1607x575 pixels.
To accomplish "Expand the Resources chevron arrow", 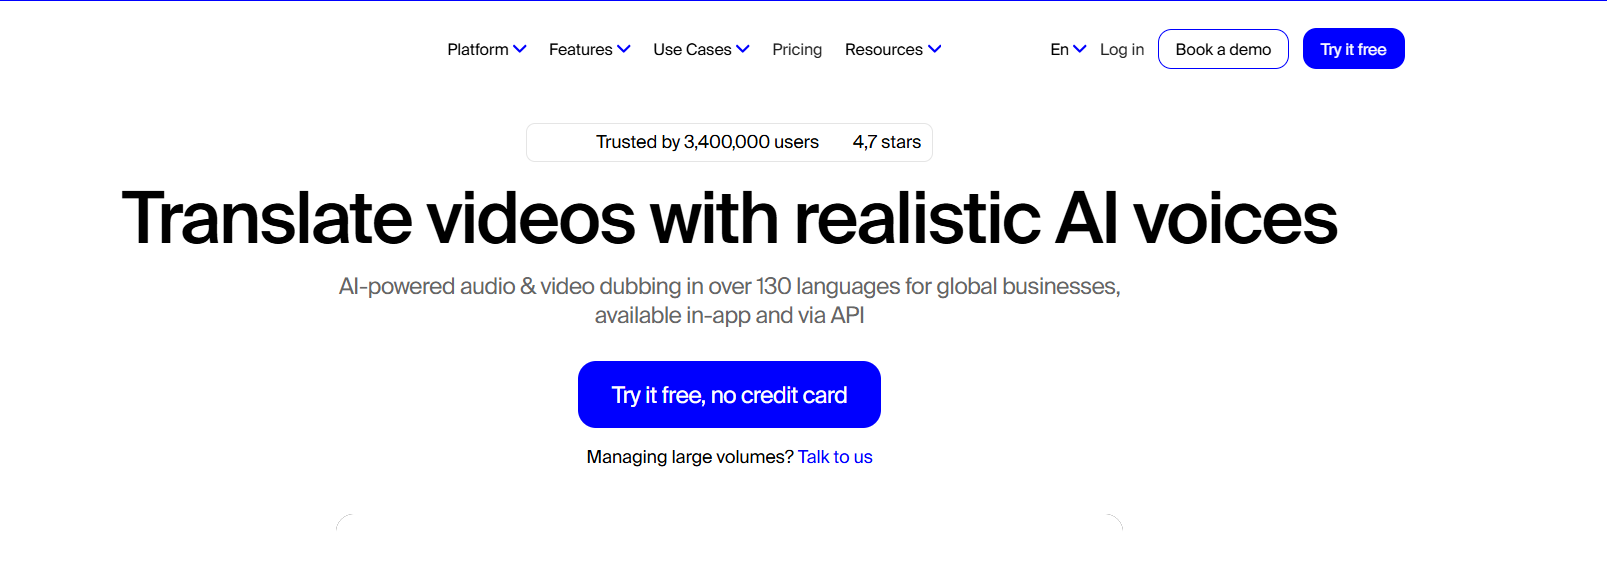I will [x=934, y=49].
